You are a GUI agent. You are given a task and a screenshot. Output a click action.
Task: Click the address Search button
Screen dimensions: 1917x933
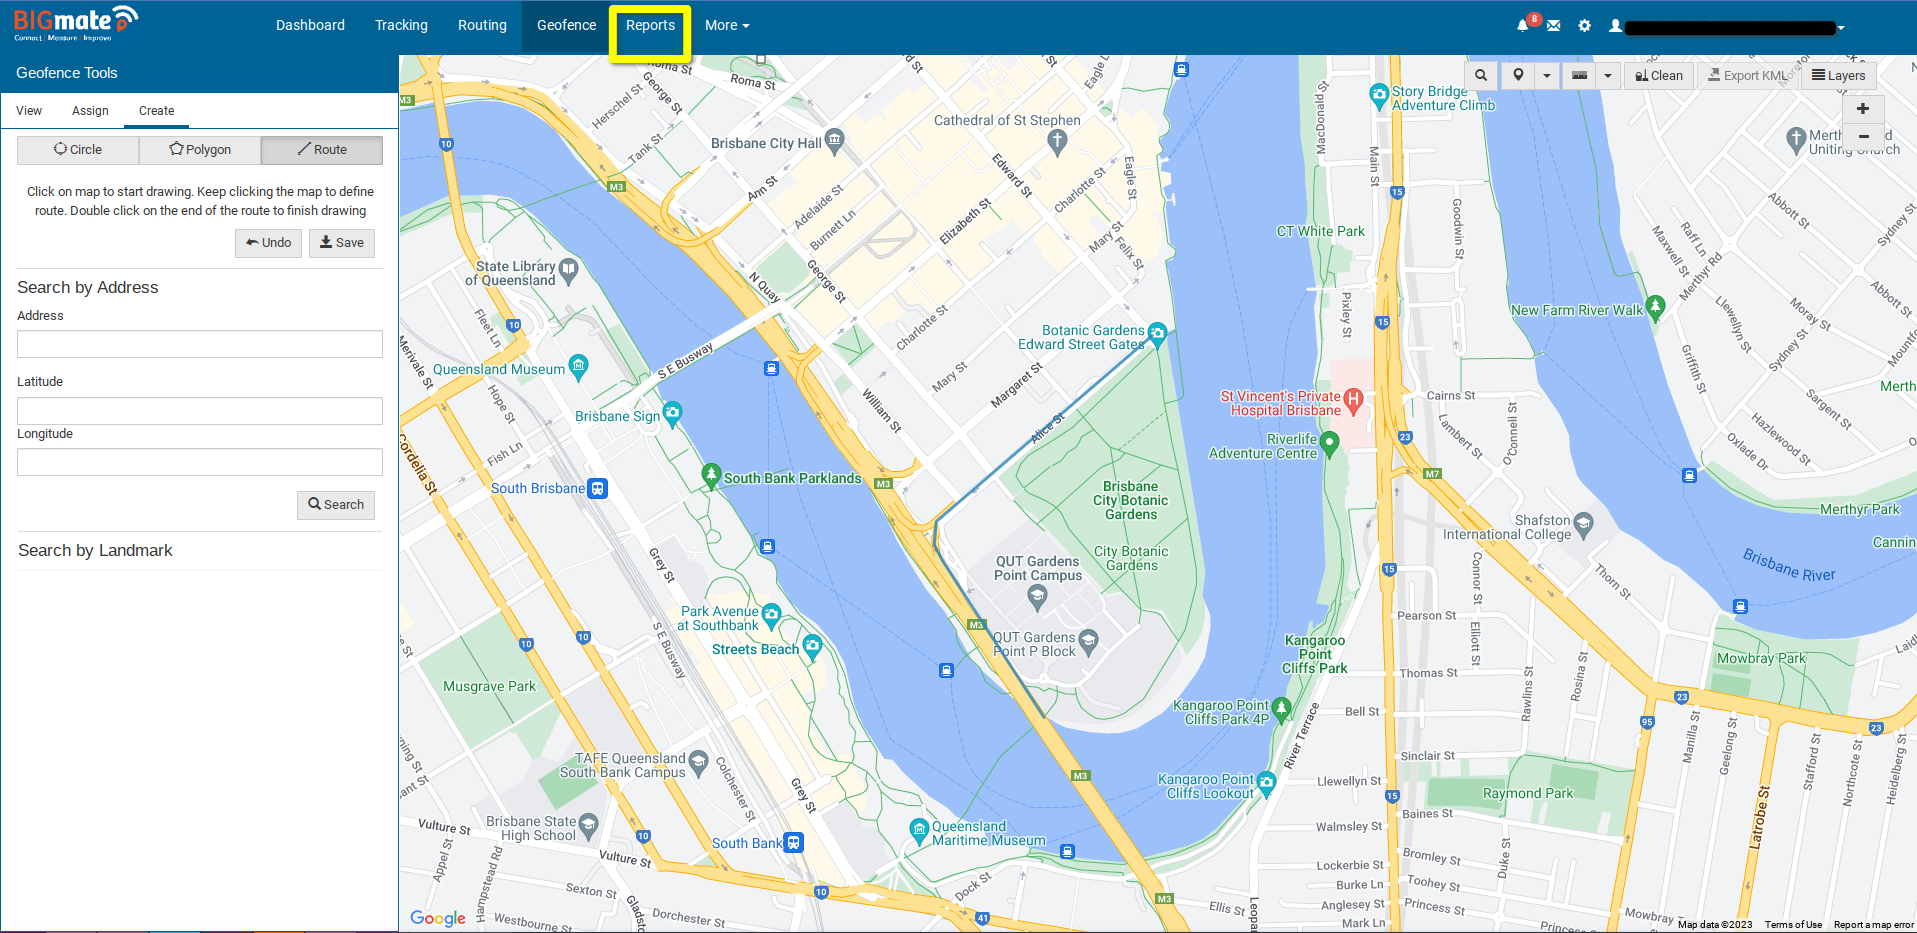pyautogui.click(x=336, y=505)
